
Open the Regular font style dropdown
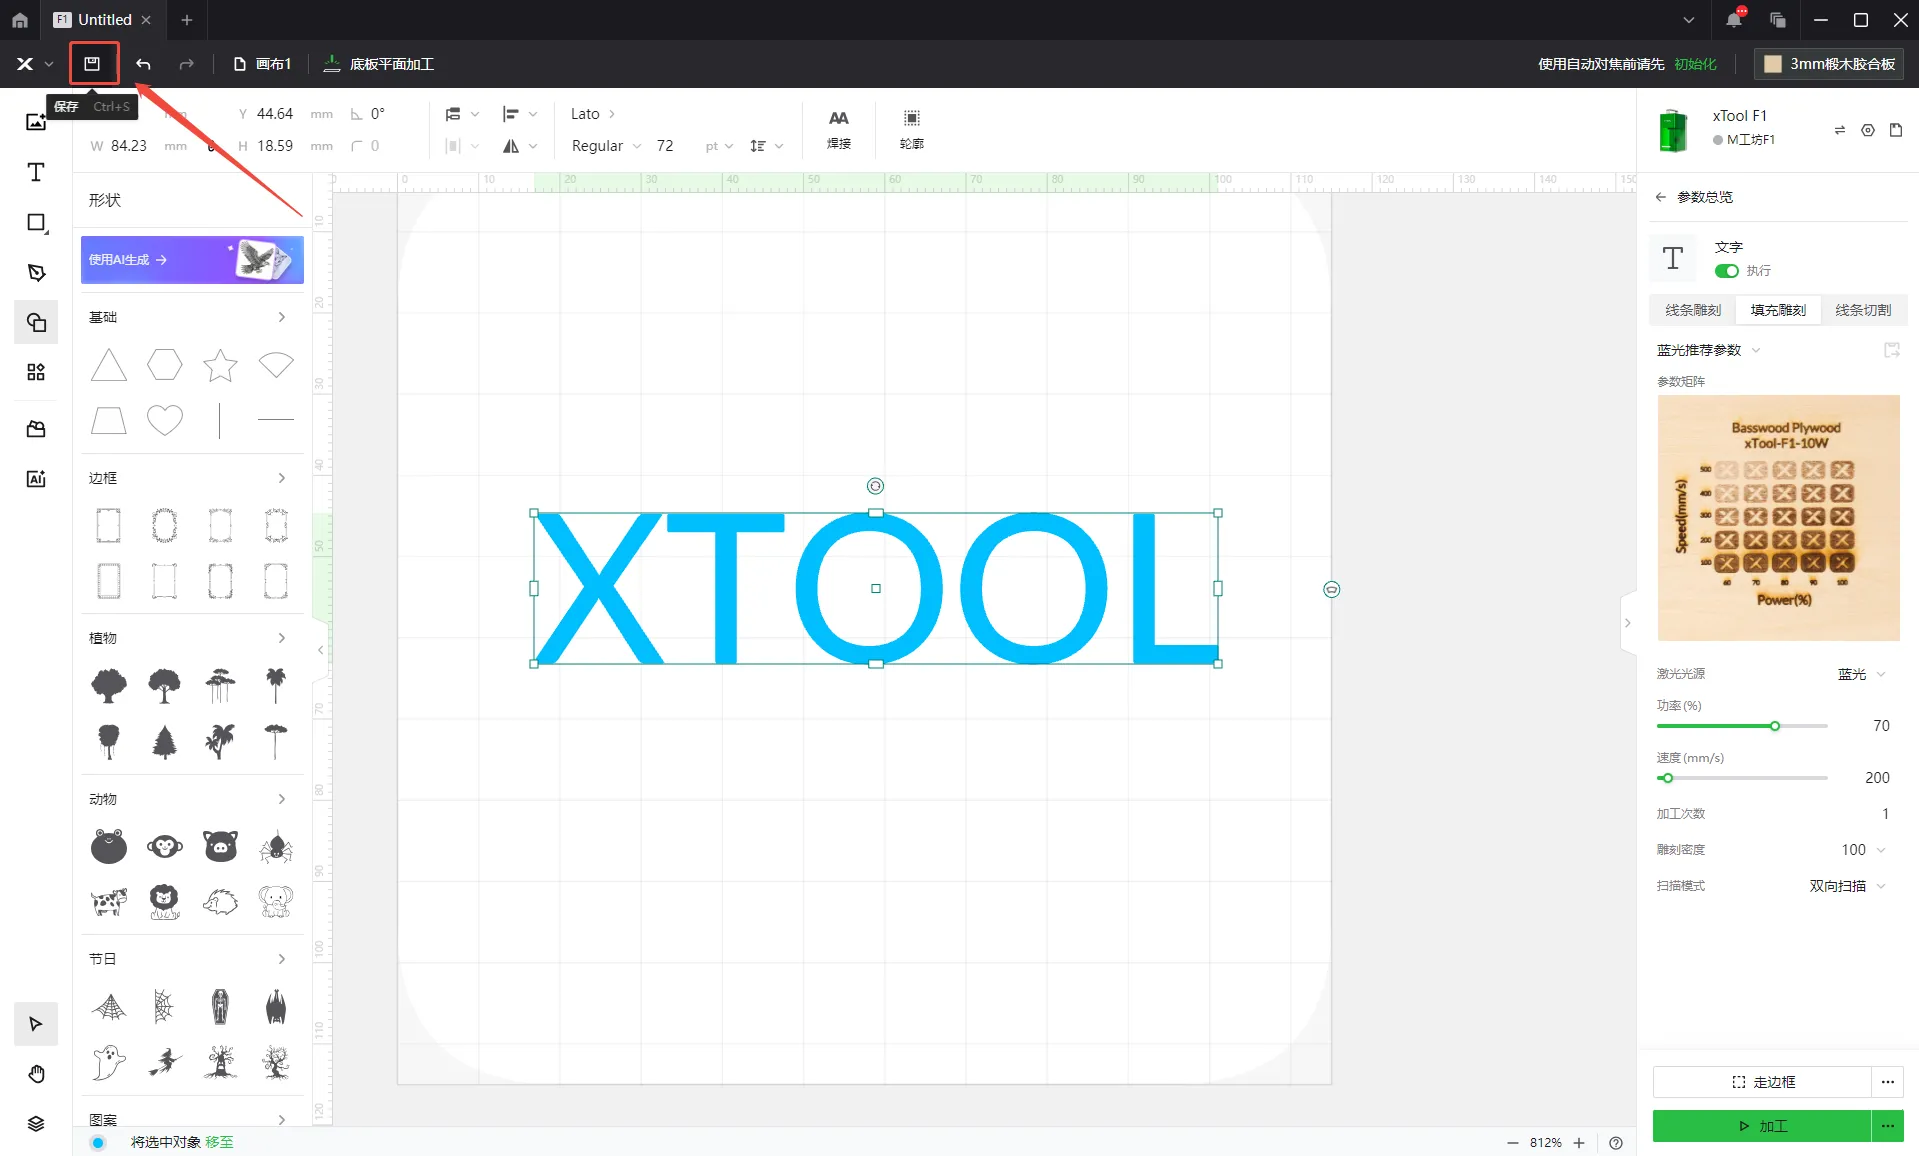606,146
